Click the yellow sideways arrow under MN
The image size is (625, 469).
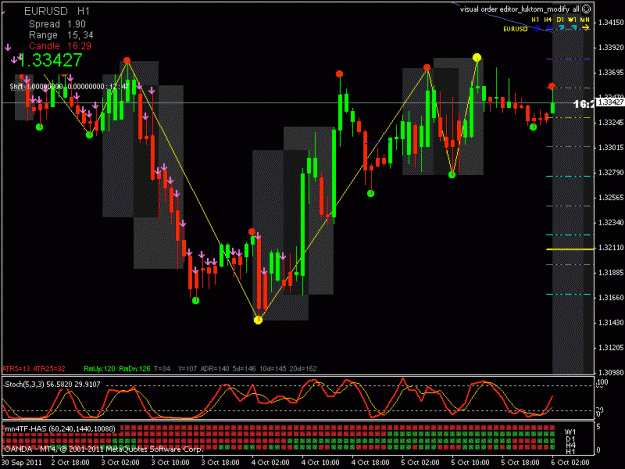pos(585,27)
